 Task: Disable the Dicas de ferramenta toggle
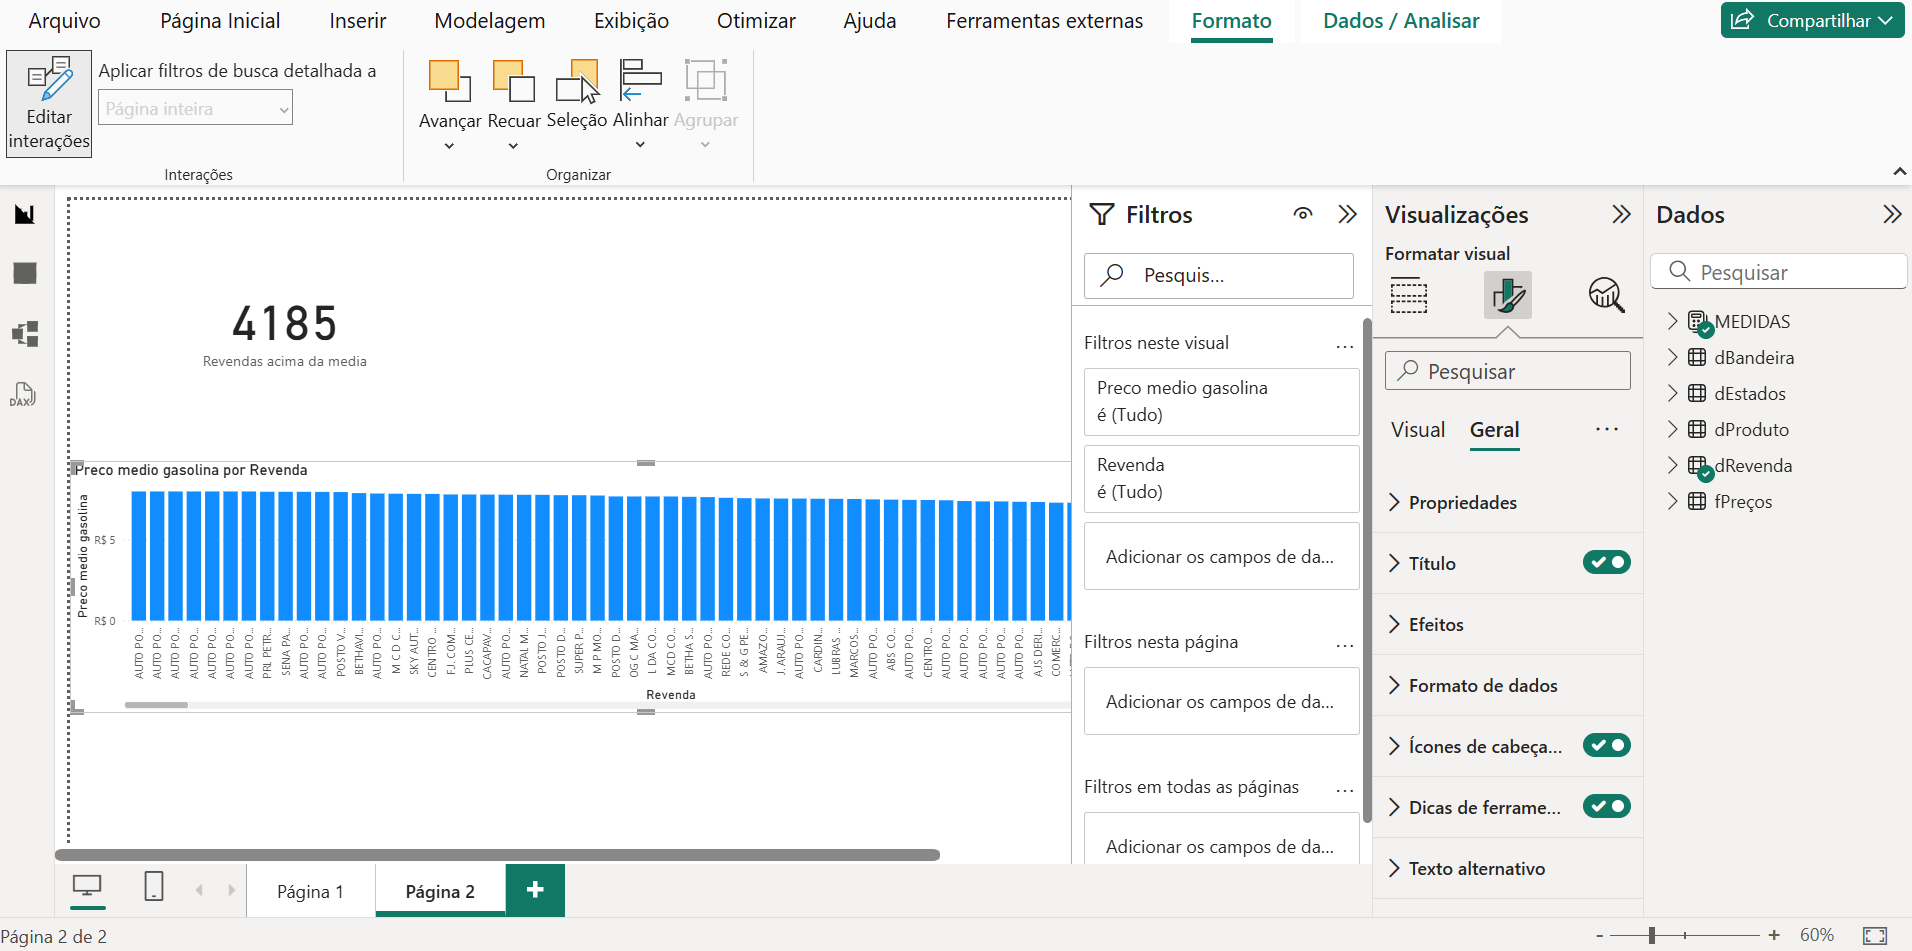coord(1606,807)
